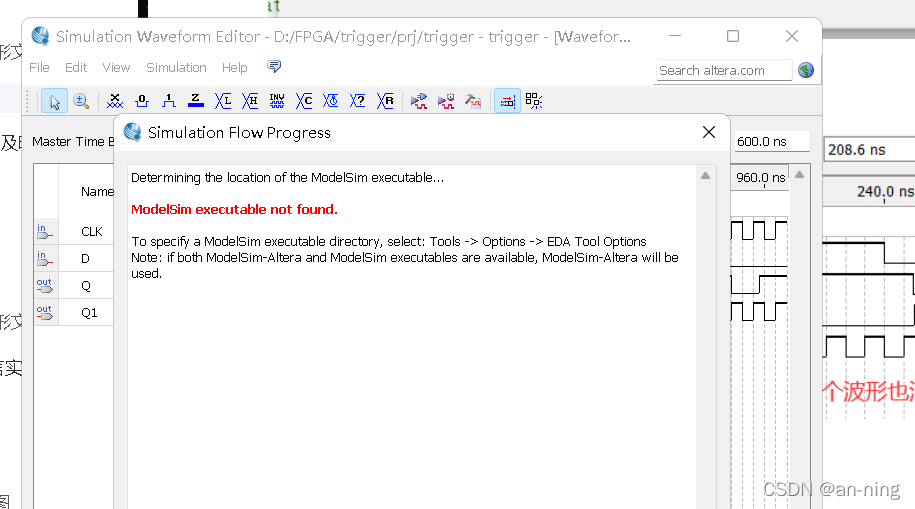Force low (0) on the selected signal
This screenshot has height=509, width=915.
(142, 101)
